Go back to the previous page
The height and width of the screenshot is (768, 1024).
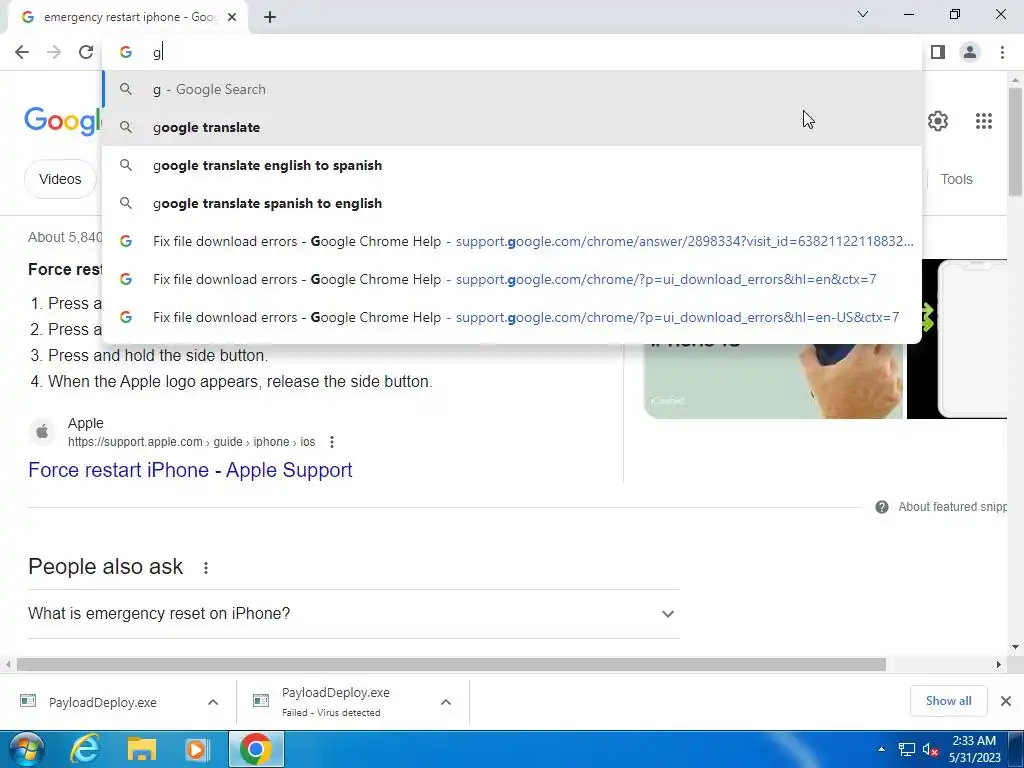(x=22, y=52)
